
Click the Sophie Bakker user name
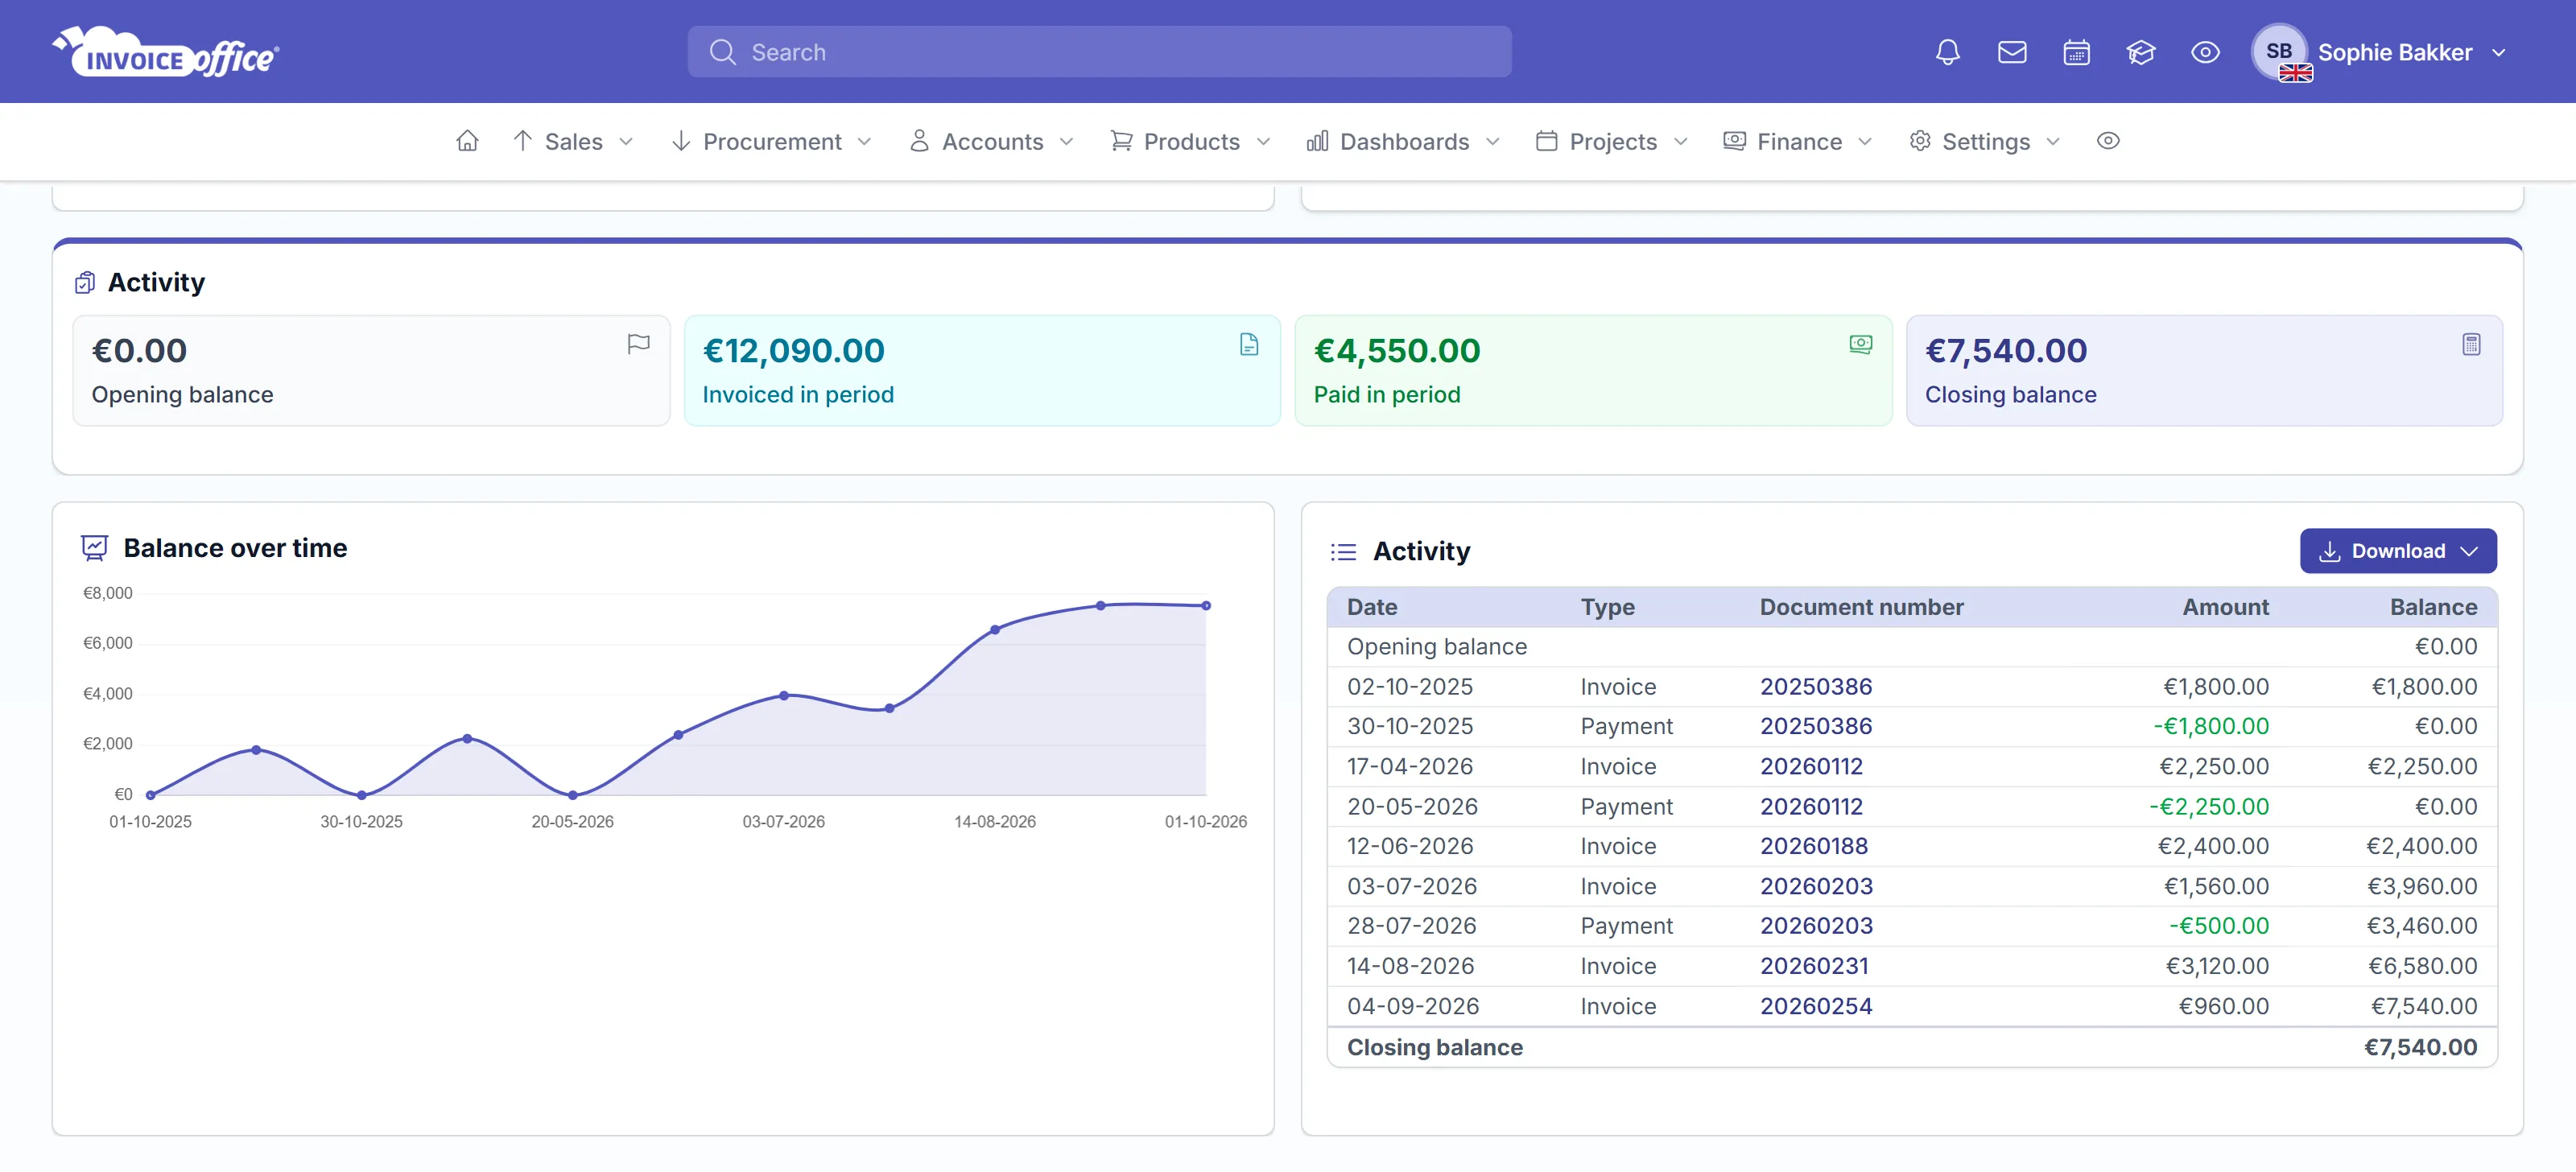(2394, 52)
